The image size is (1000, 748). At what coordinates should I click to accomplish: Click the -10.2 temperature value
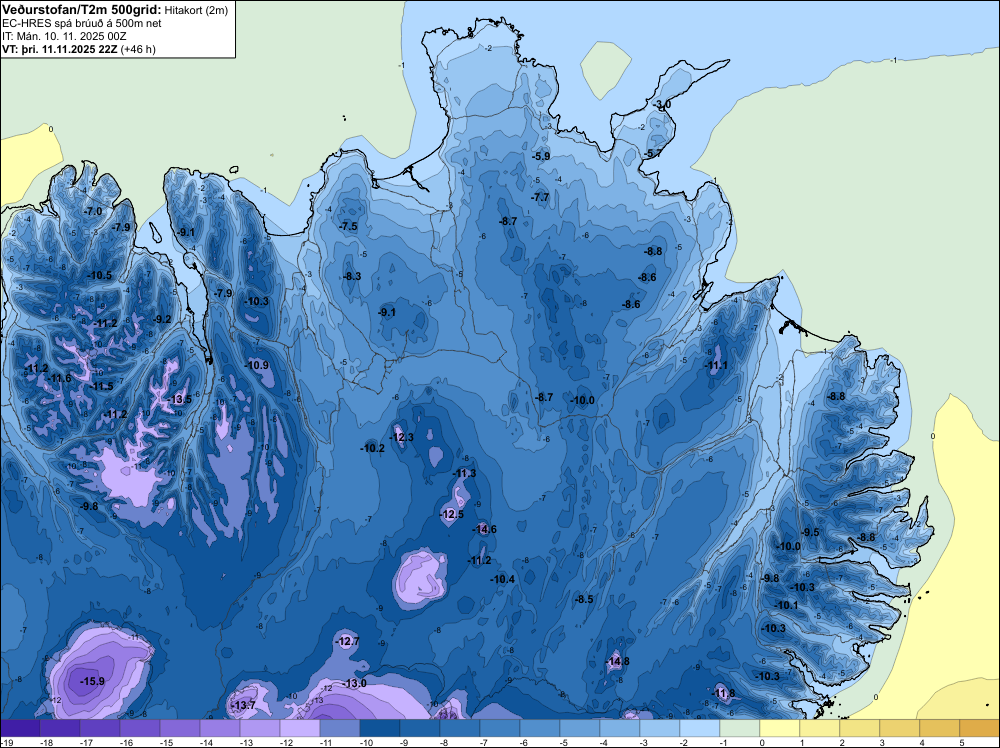pyautogui.click(x=372, y=448)
